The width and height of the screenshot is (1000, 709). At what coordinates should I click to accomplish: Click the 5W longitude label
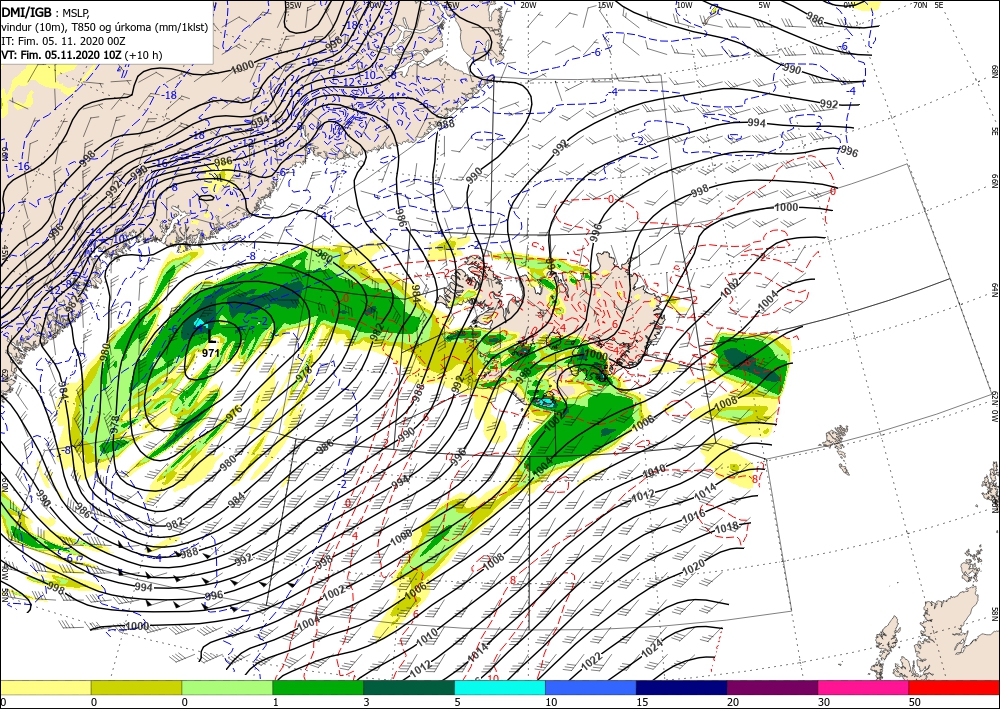(765, 5)
